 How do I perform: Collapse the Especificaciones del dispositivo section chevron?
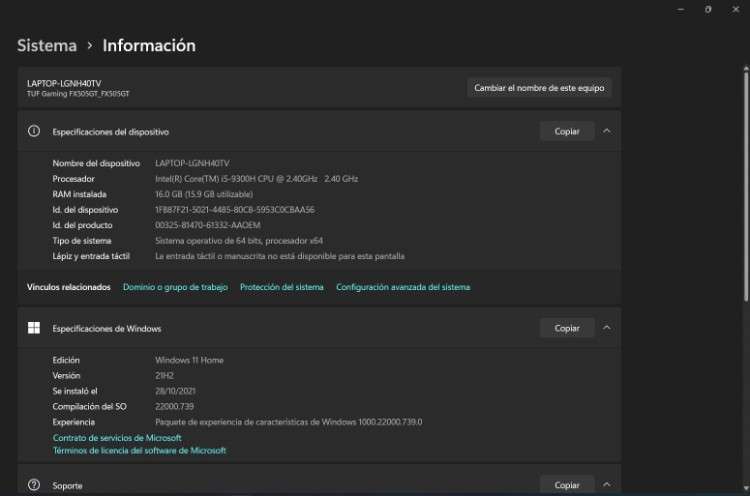607,131
